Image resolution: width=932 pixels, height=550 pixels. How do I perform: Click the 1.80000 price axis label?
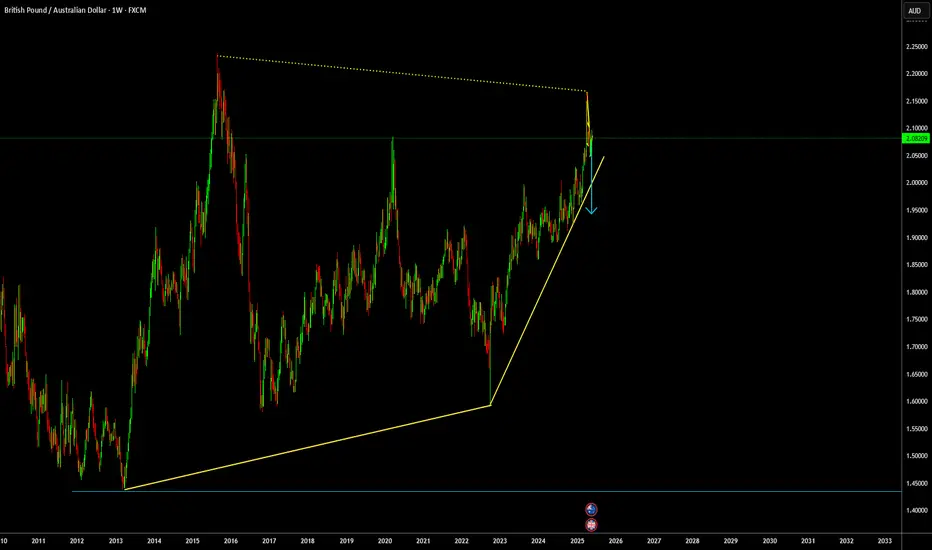pos(917,292)
